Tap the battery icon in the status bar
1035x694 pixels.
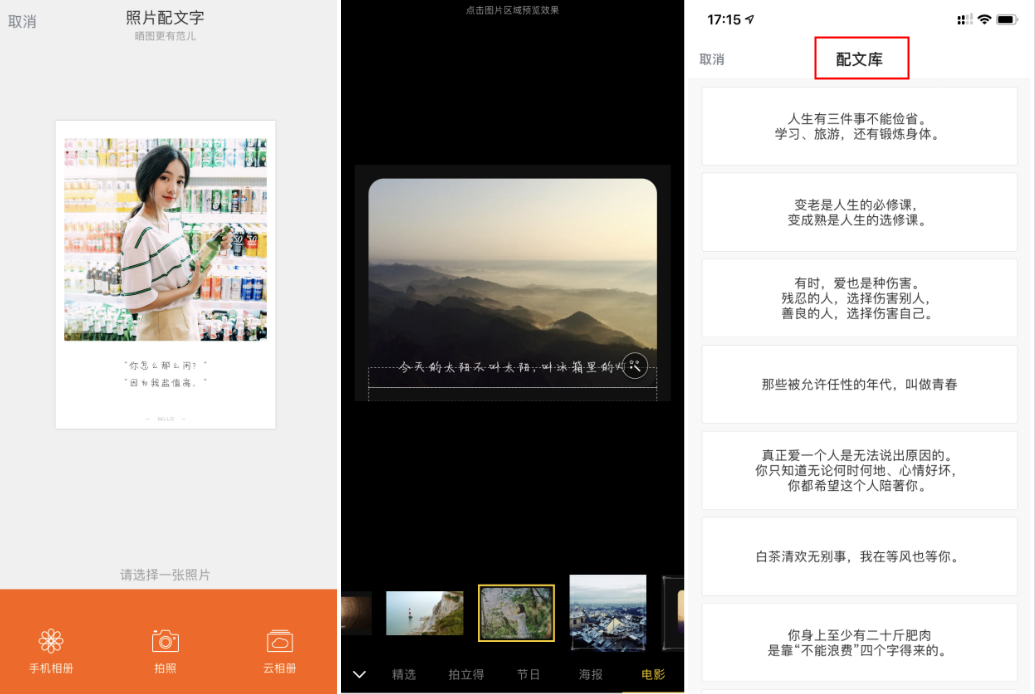click(x=1007, y=20)
